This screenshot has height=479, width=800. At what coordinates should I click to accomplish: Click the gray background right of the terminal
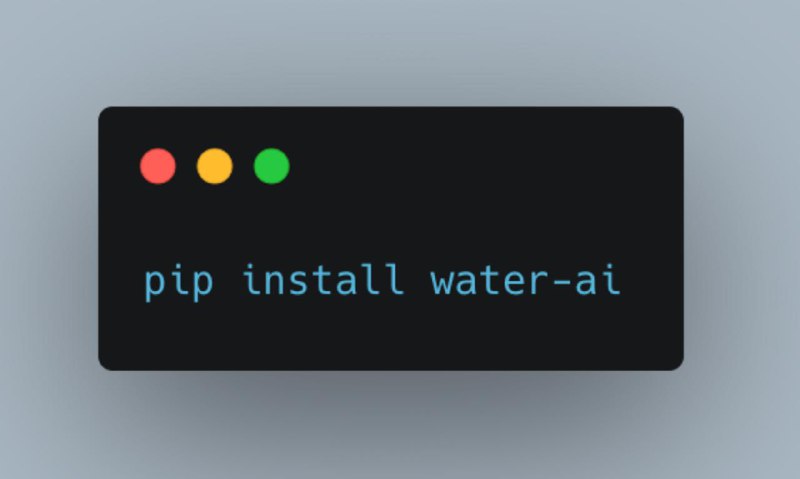[742, 239]
